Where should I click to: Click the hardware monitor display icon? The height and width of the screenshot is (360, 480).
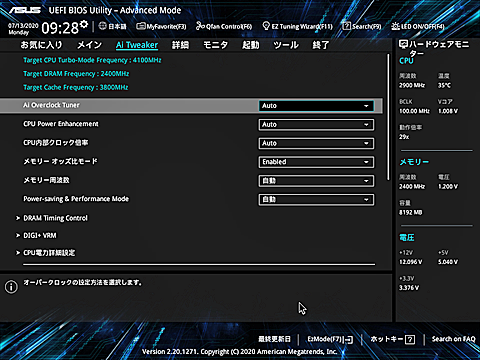(403, 44)
